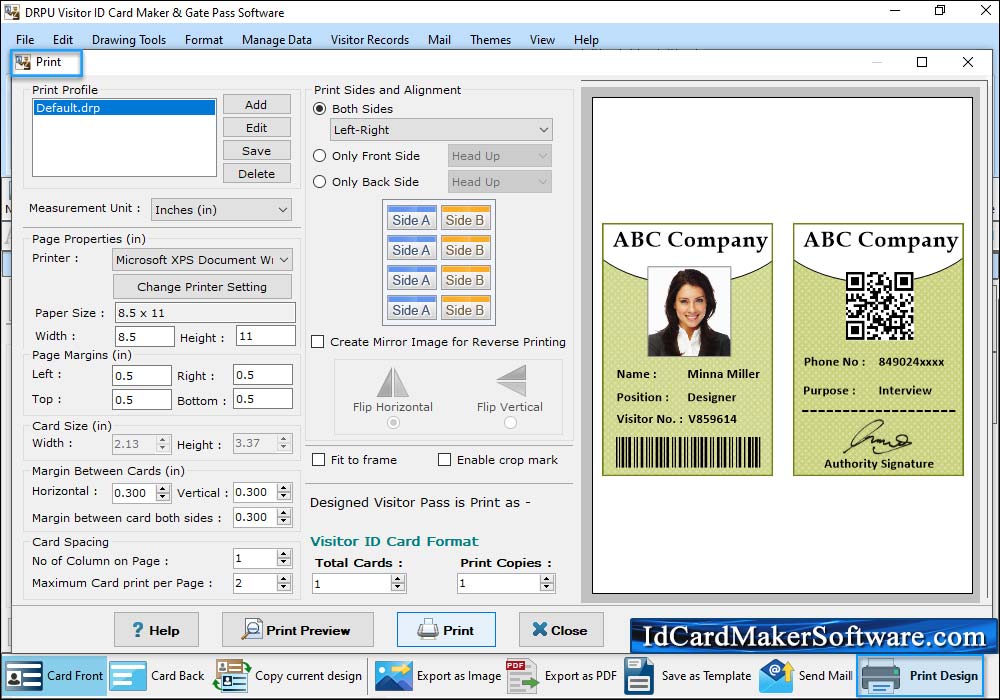Click the Print button with printer icon
1000x700 pixels.
pos(446,630)
